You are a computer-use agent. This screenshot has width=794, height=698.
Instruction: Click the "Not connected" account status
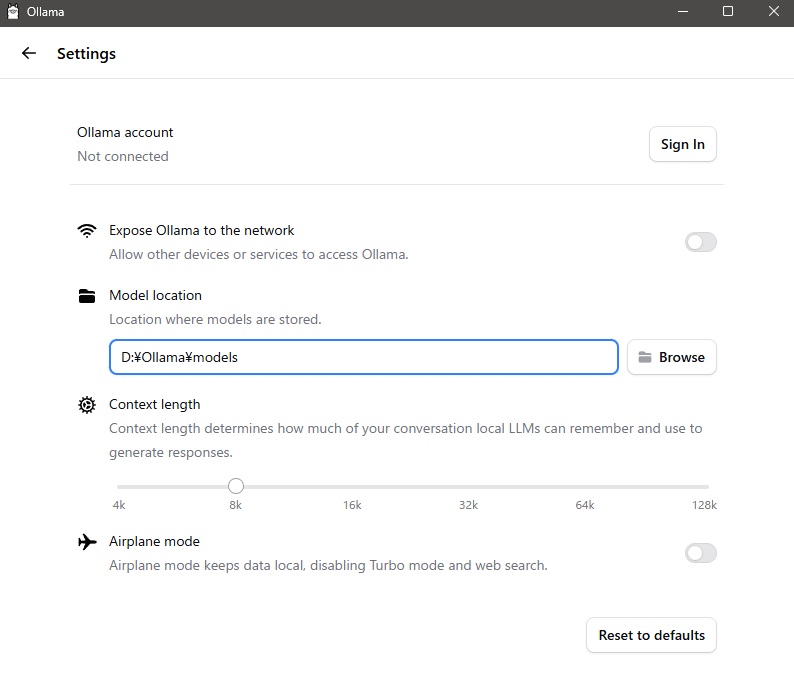pyautogui.click(x=123, y=157)
